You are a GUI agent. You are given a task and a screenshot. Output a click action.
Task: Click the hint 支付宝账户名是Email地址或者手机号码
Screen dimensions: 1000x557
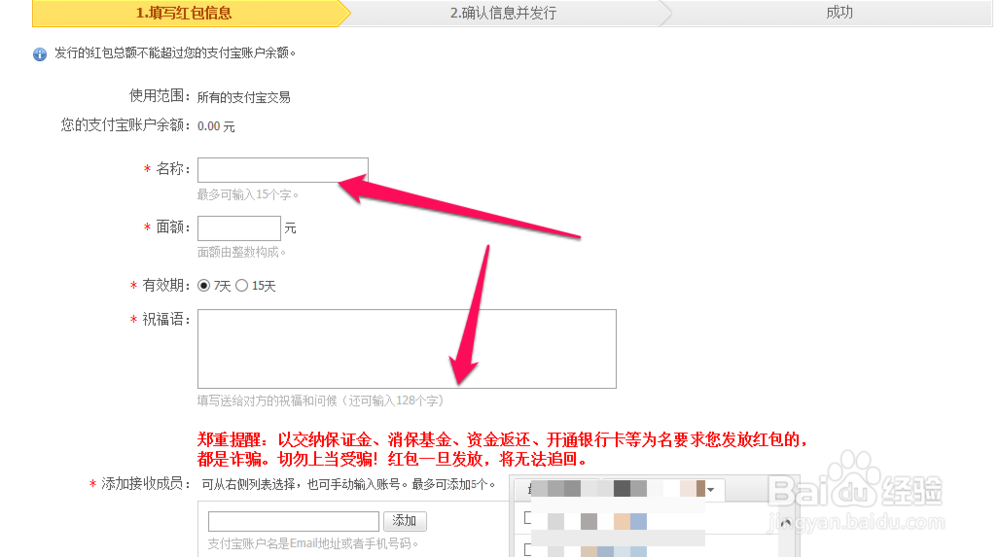[312, 544]
